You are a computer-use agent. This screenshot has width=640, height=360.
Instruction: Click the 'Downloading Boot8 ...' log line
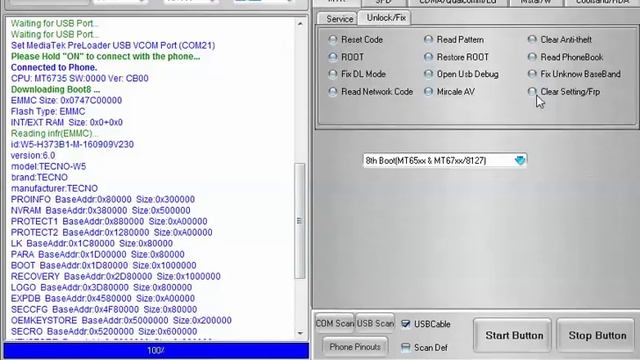[x=55, y=89]
